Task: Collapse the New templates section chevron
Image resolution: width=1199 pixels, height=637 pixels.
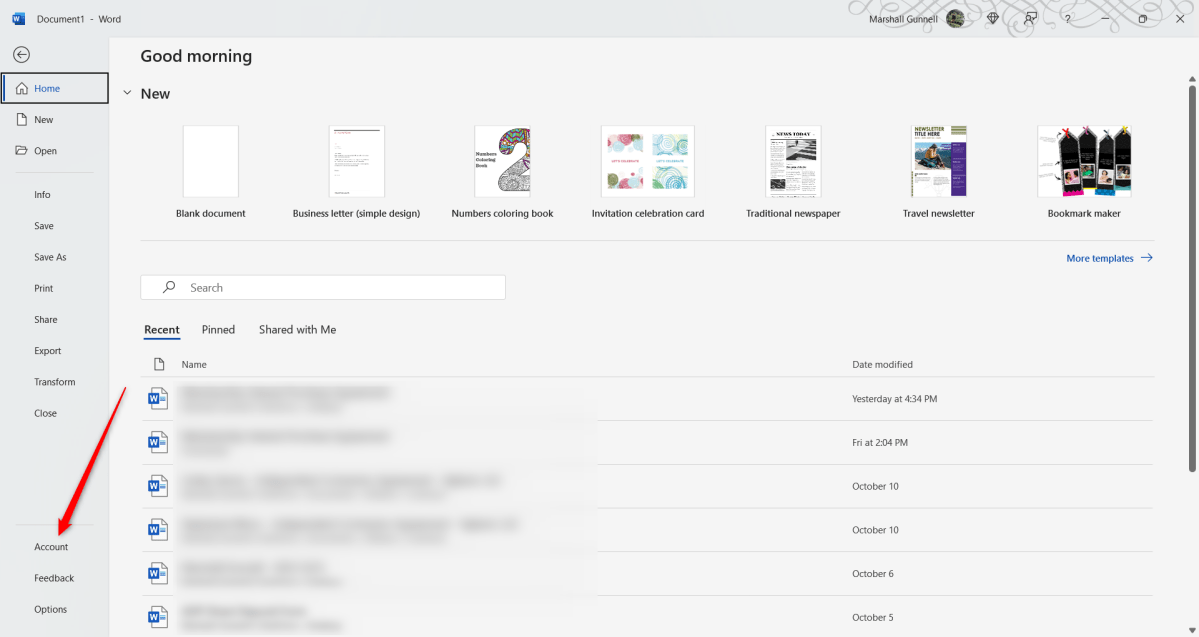Action: tap(126, 94)
